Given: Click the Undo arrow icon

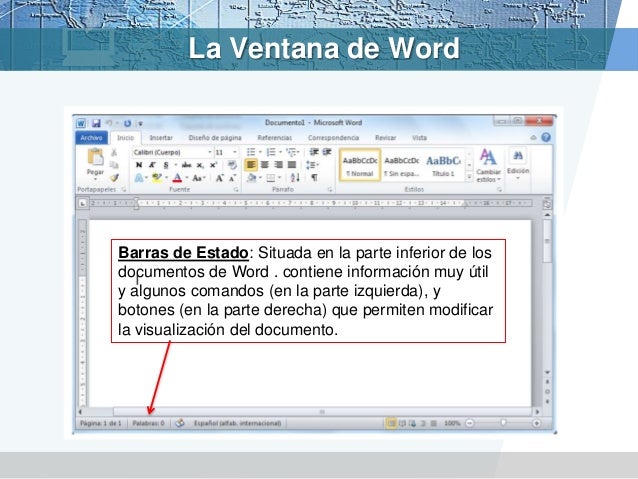Looking at the screenshot, I should pos(109,123).
